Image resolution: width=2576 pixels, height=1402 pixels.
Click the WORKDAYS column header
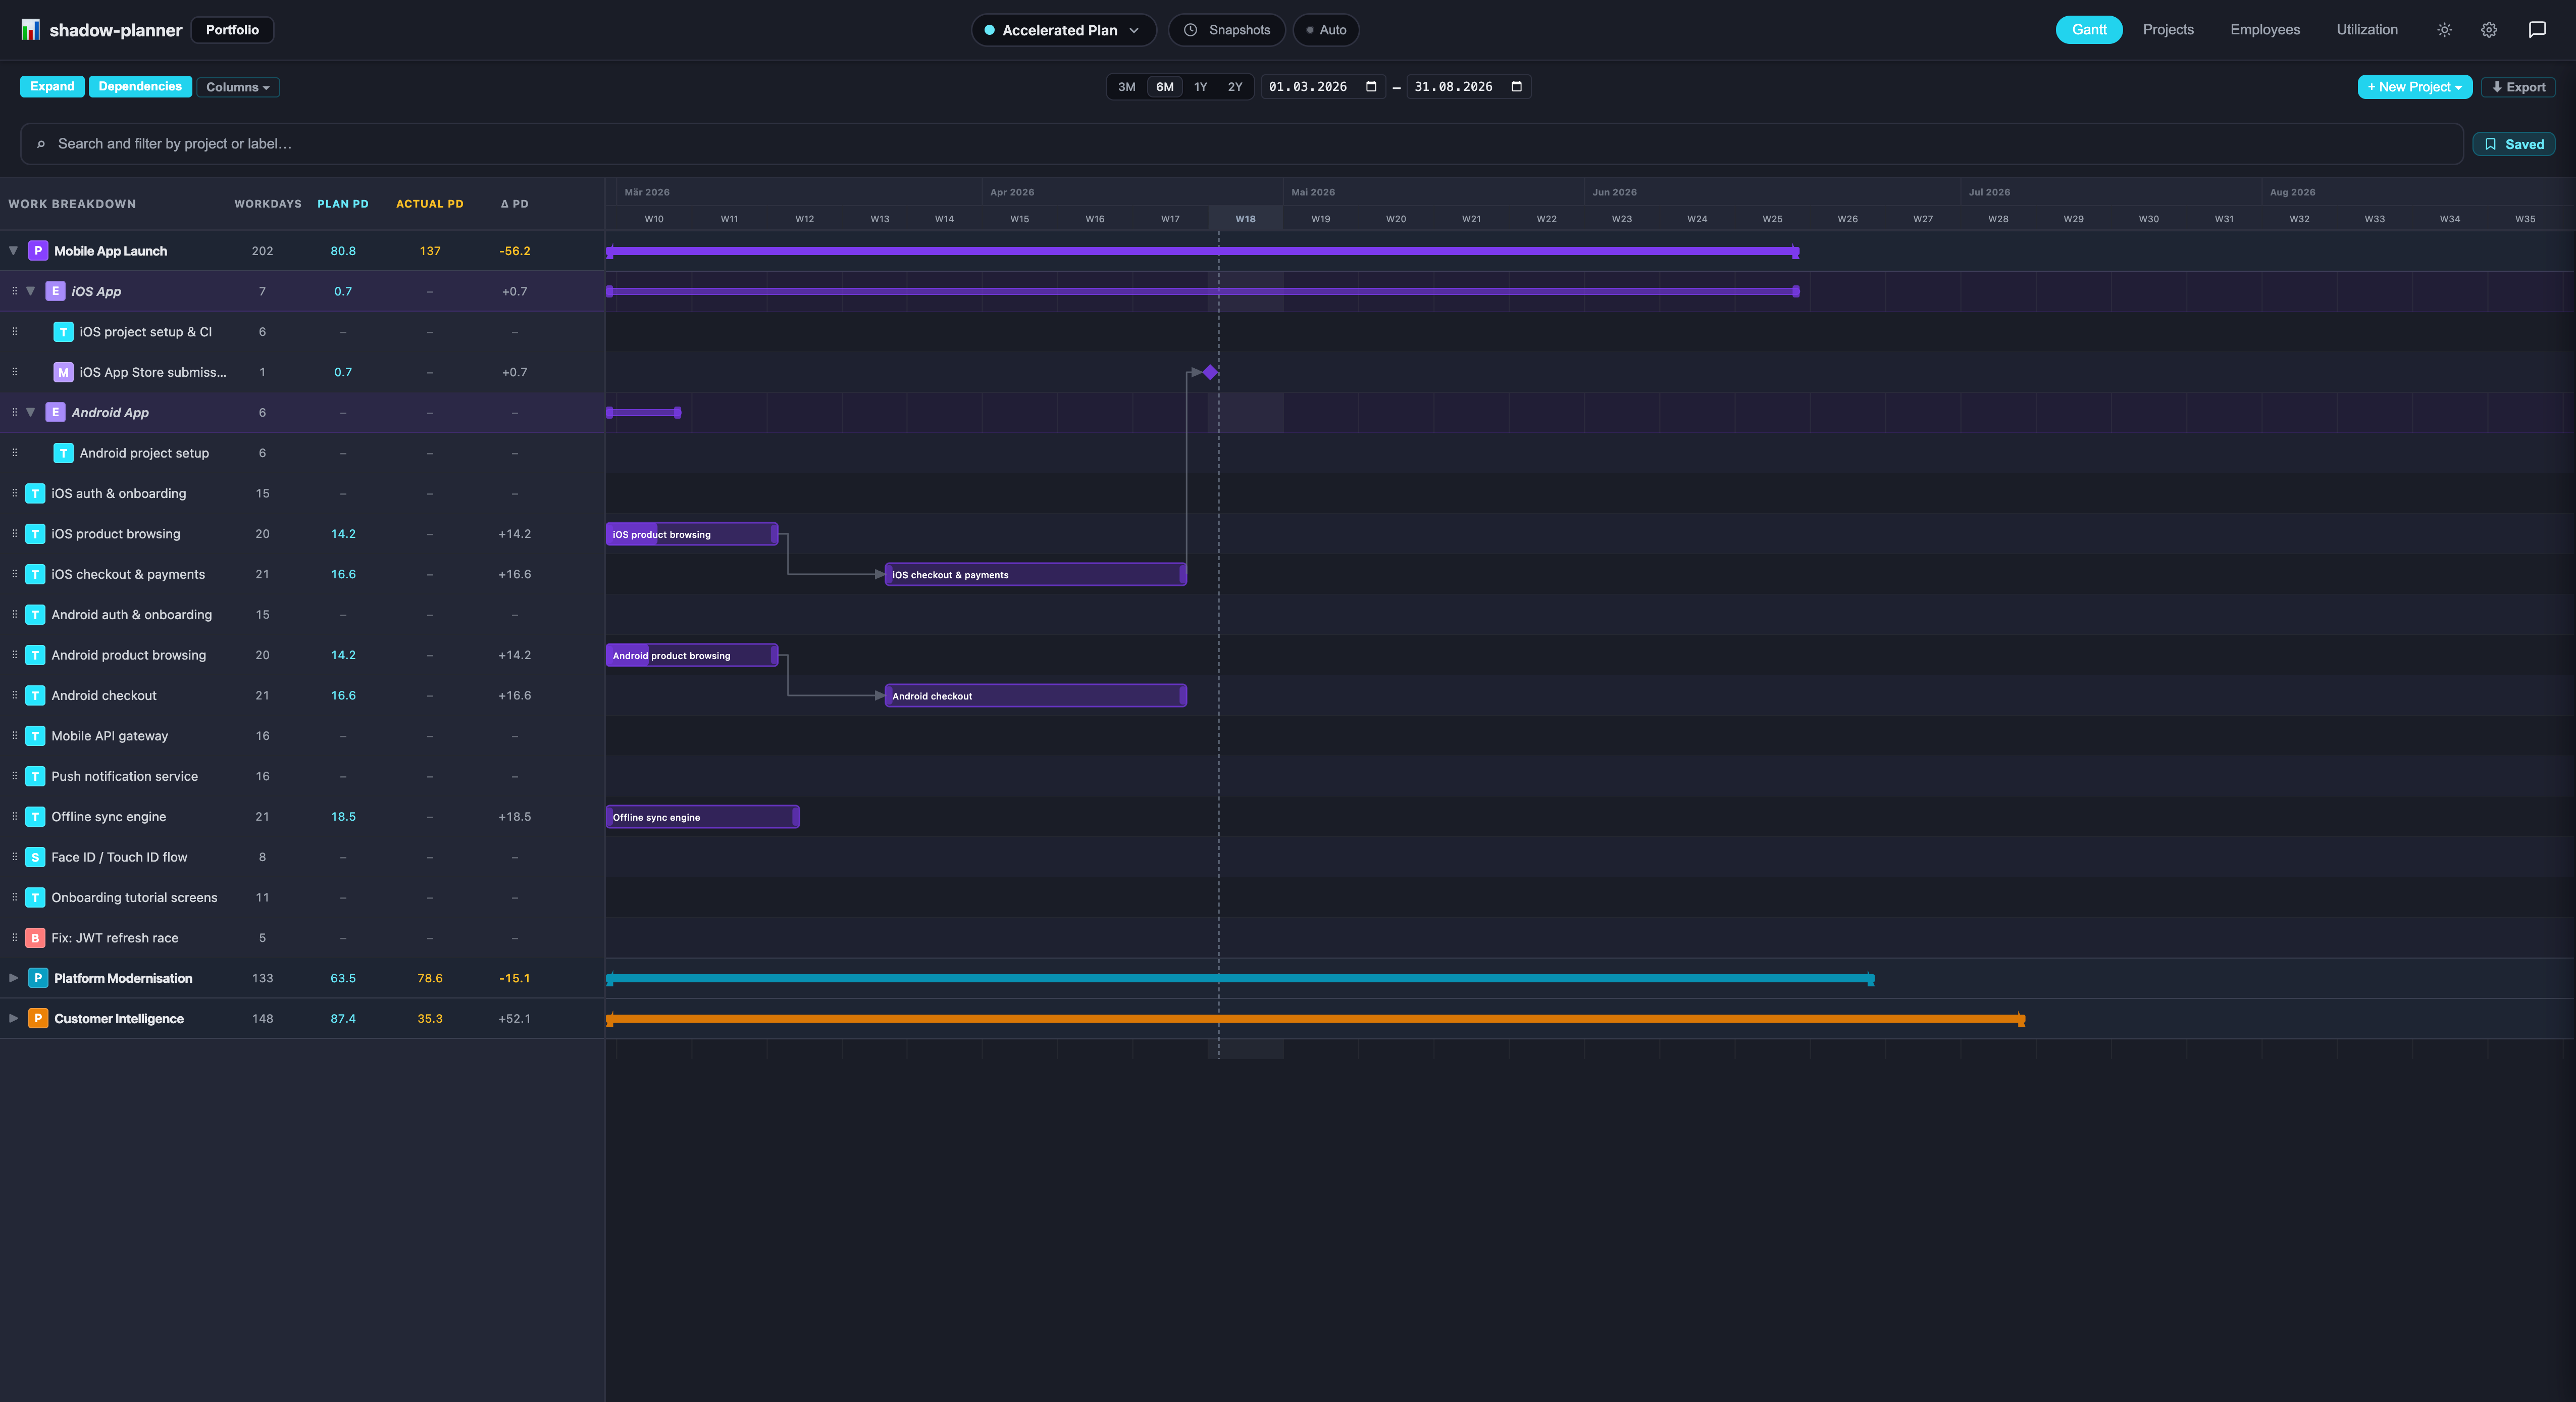pyautogui.click(x=268, y=204)
